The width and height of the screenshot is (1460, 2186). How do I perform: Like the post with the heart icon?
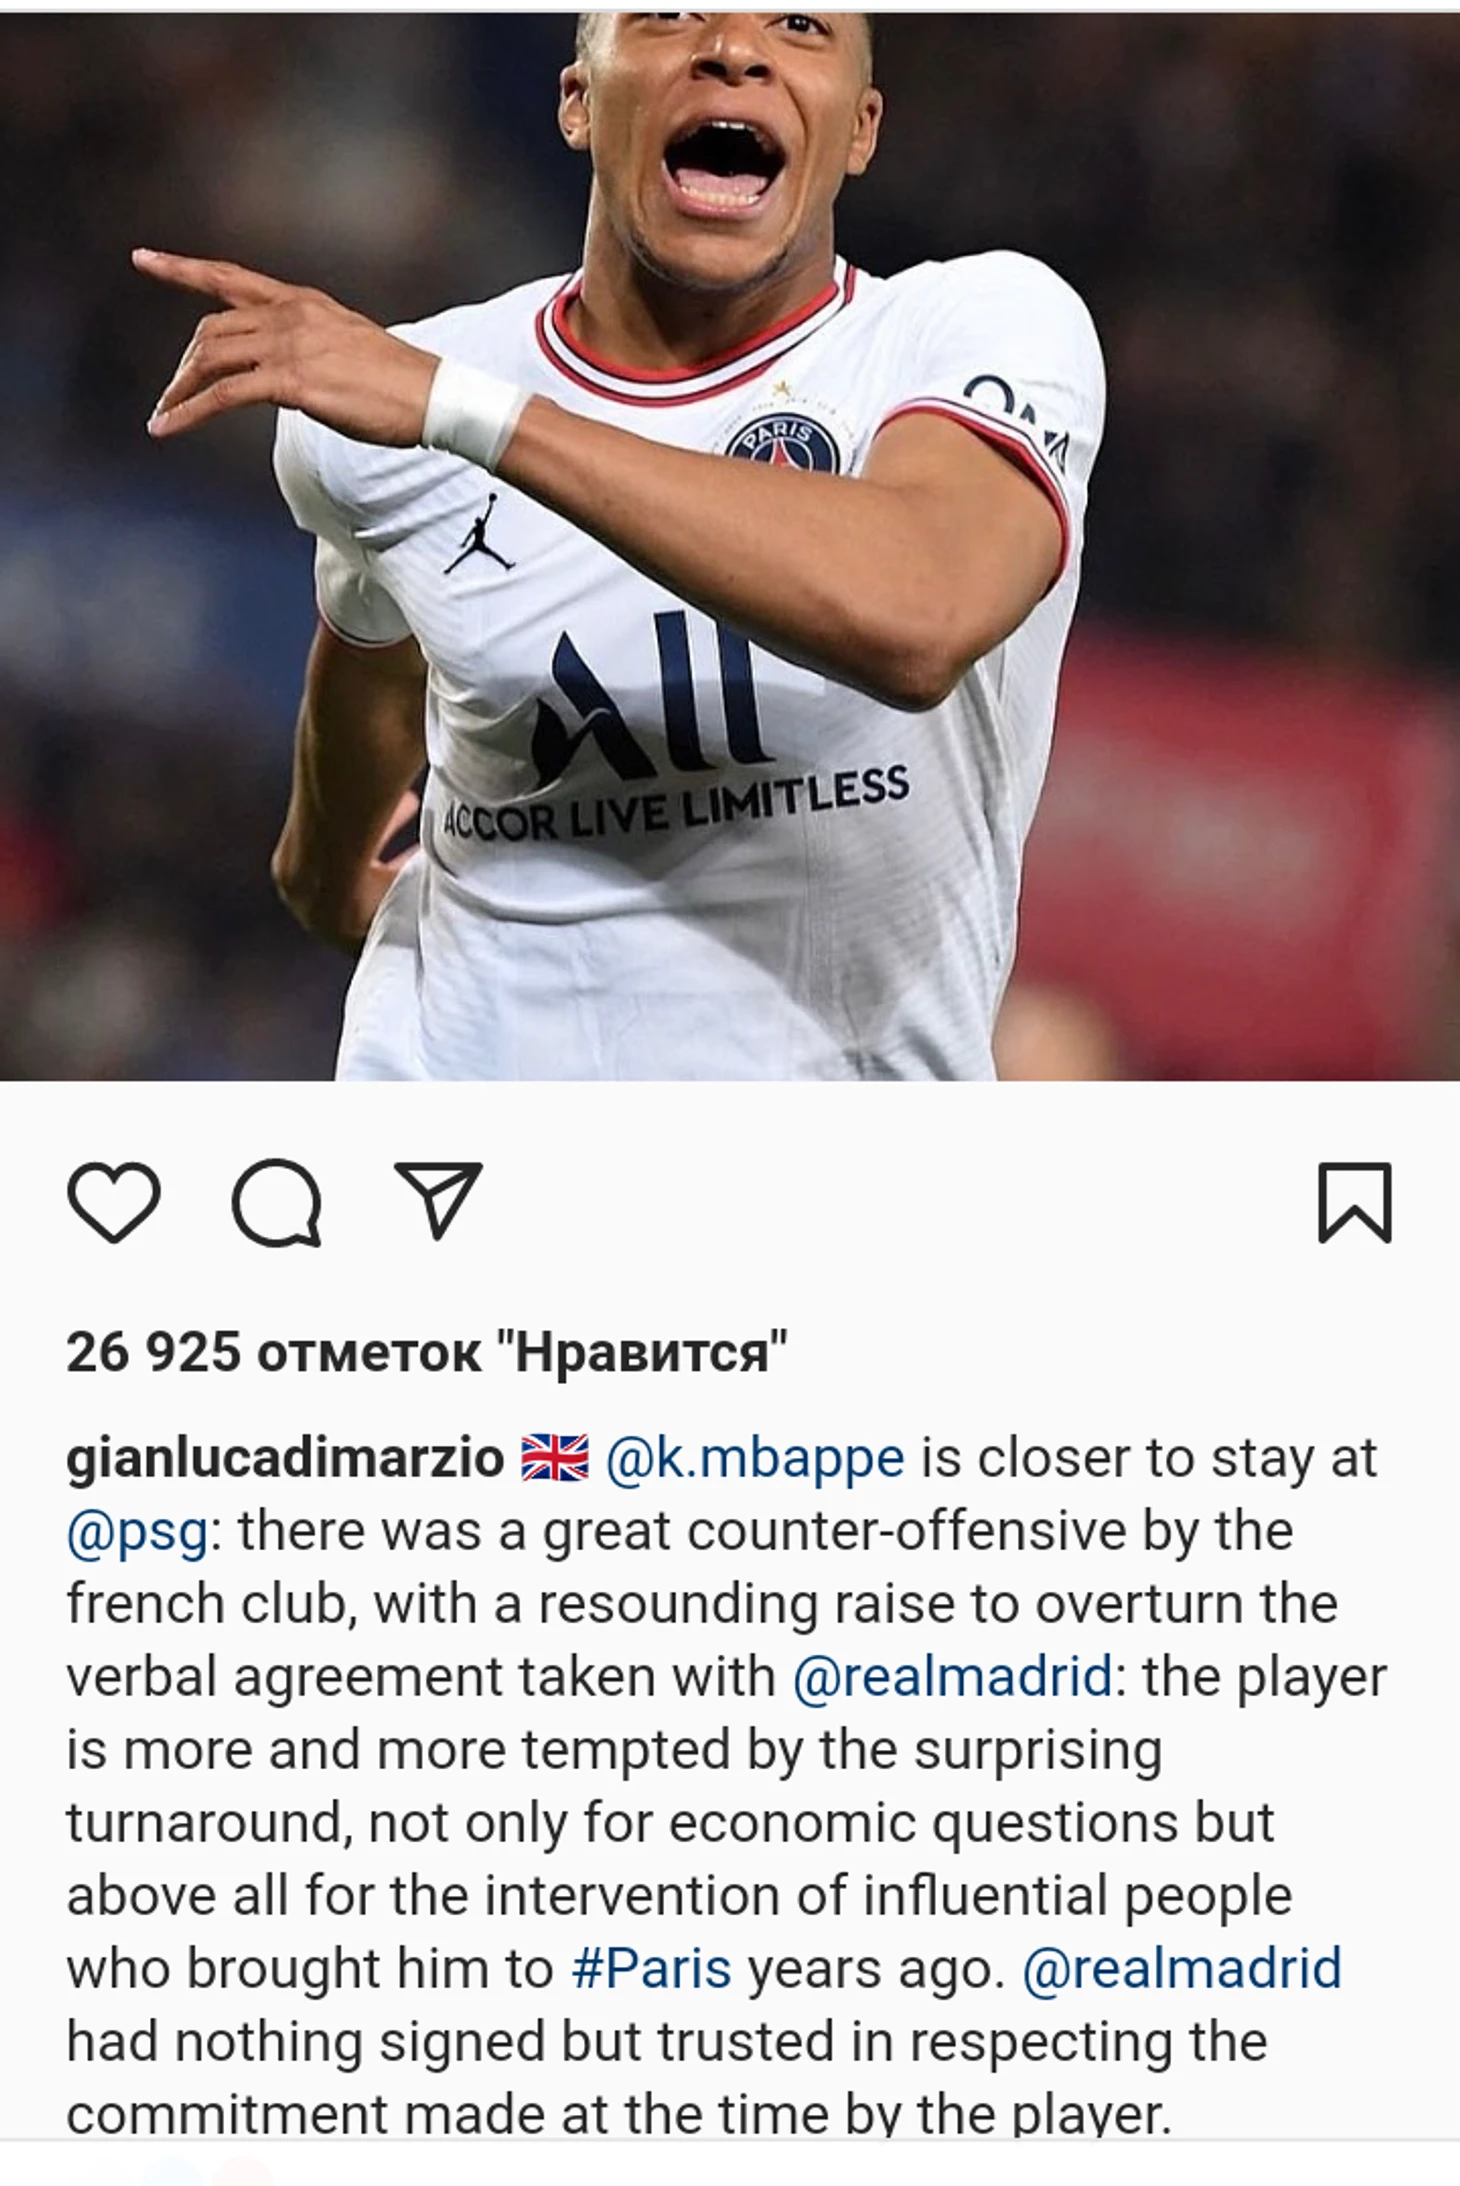[114, 1202]
